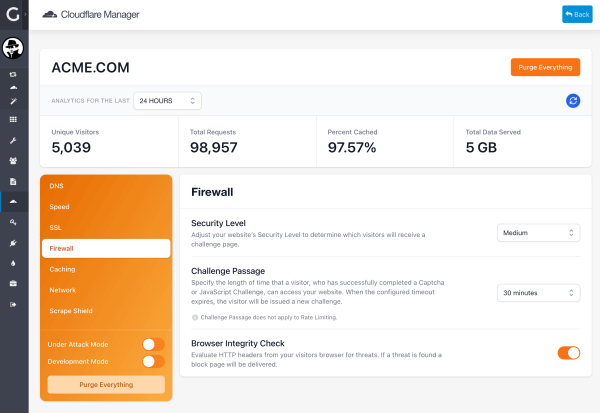The width and height of the screenshot is (600, 413).
Task: Click the retweet arrows sidebar icon
Action: (13, 74)
